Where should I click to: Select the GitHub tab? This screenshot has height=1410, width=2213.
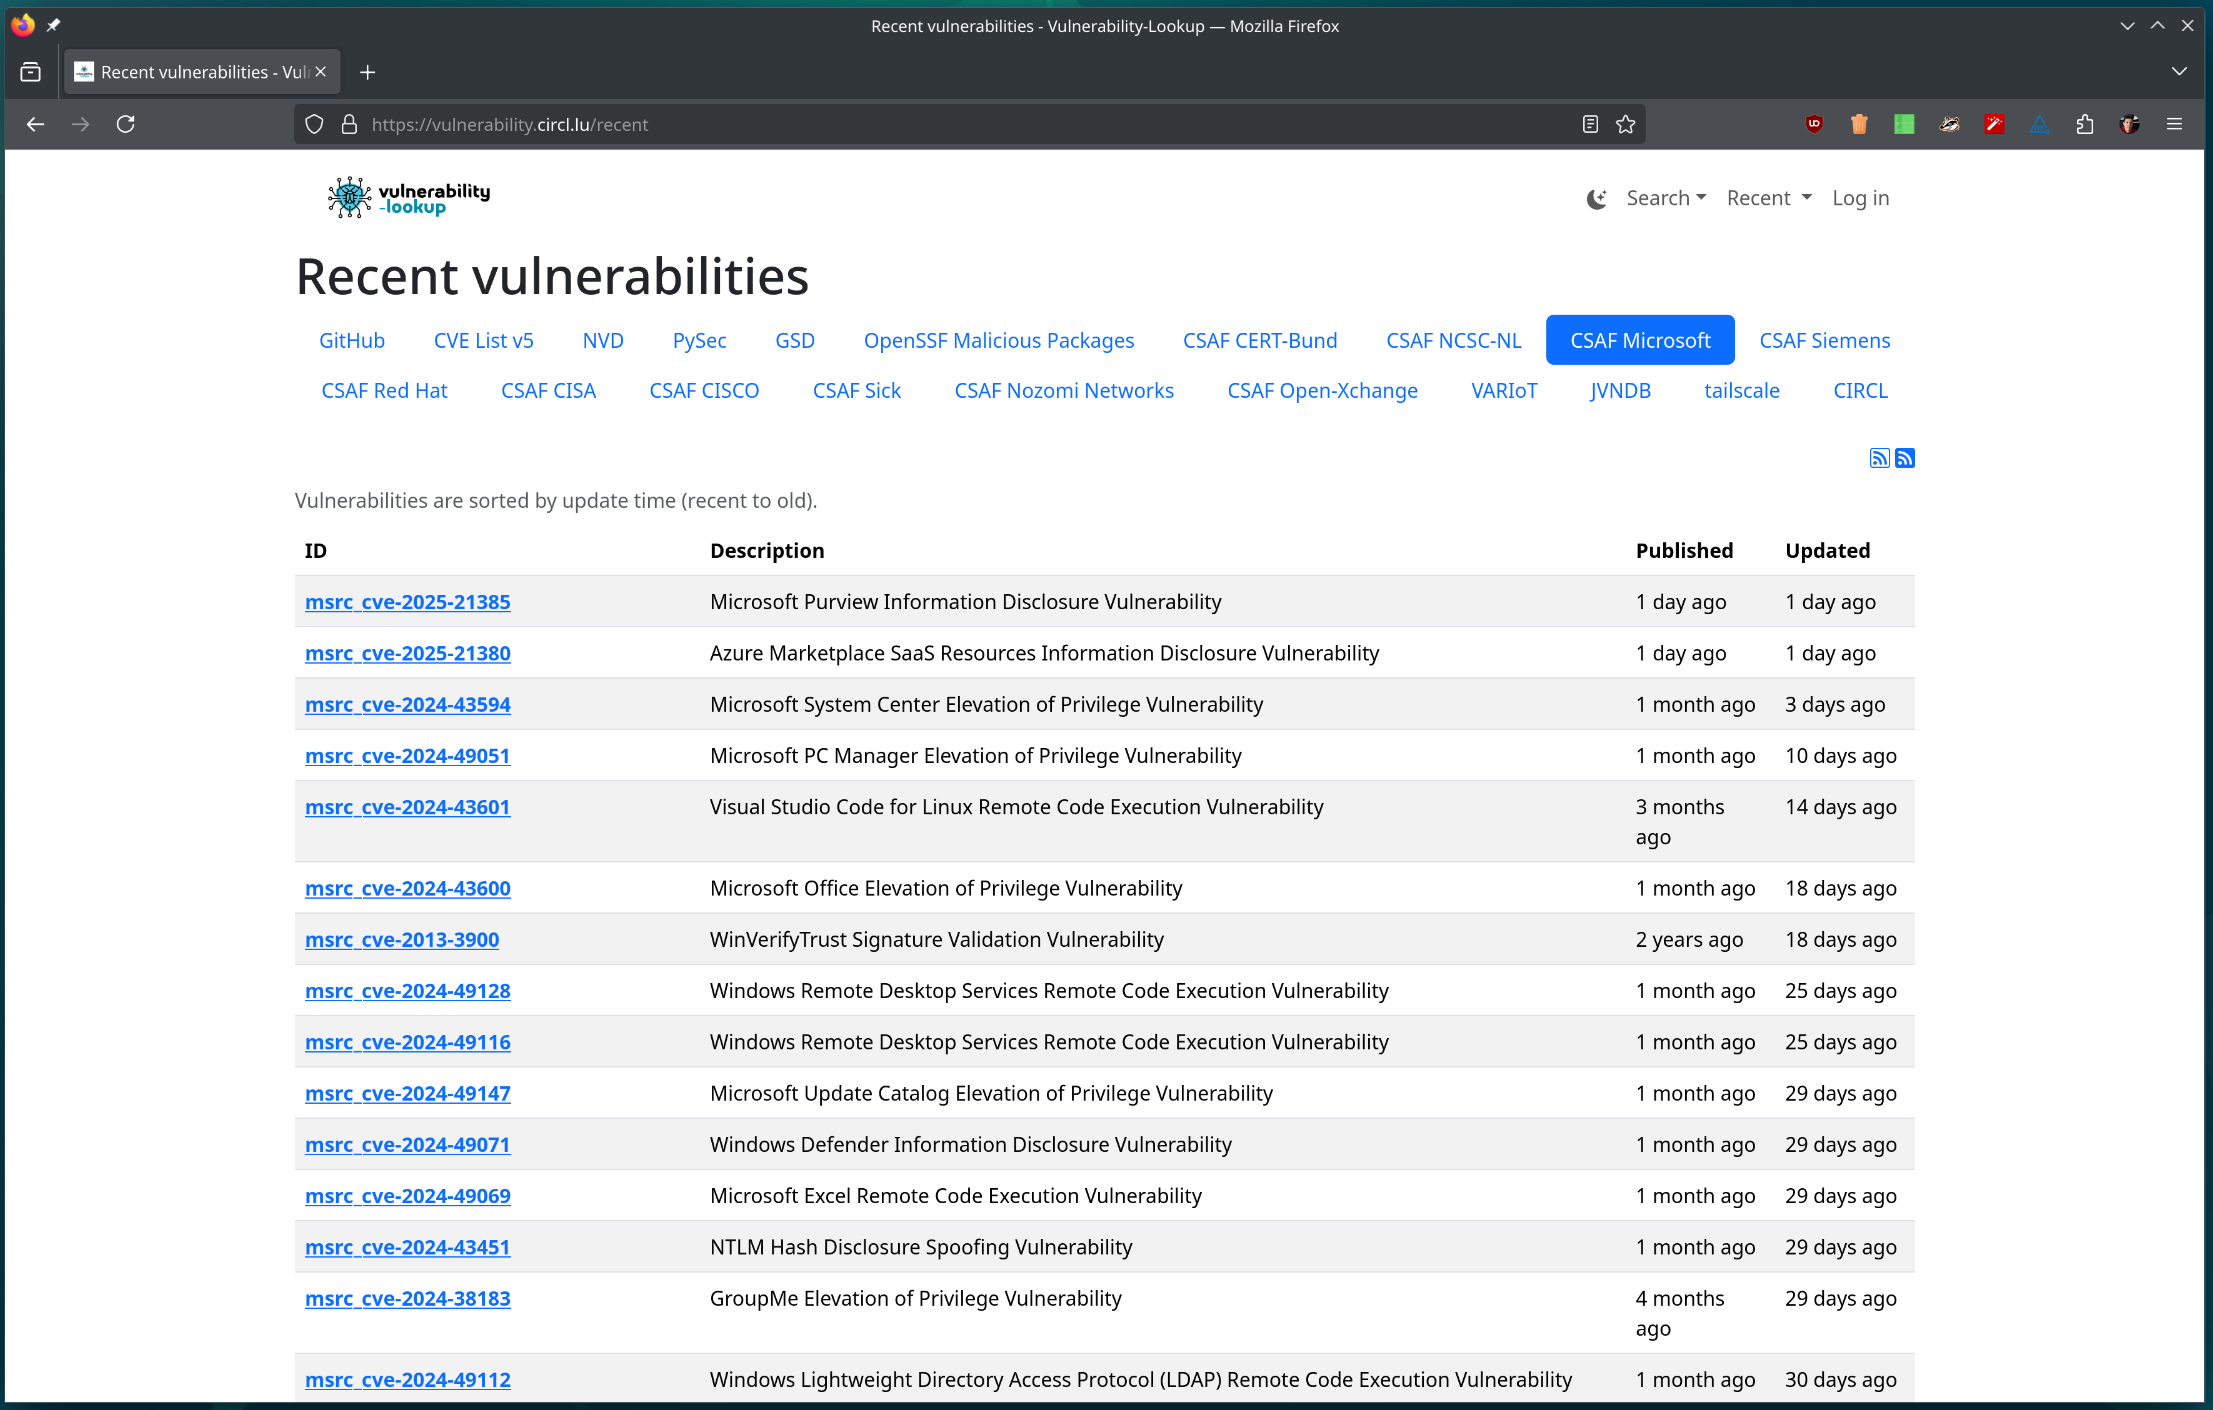coord(352,339)
